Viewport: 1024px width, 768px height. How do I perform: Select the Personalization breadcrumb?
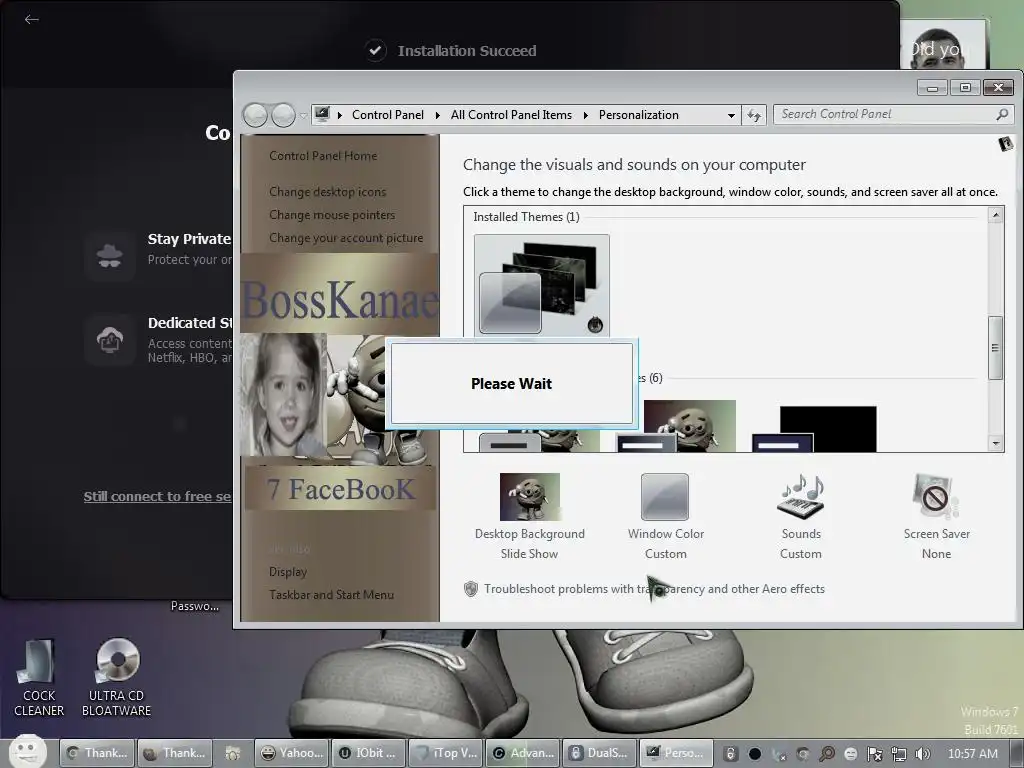pyautogui.click(x=639, y=115)
